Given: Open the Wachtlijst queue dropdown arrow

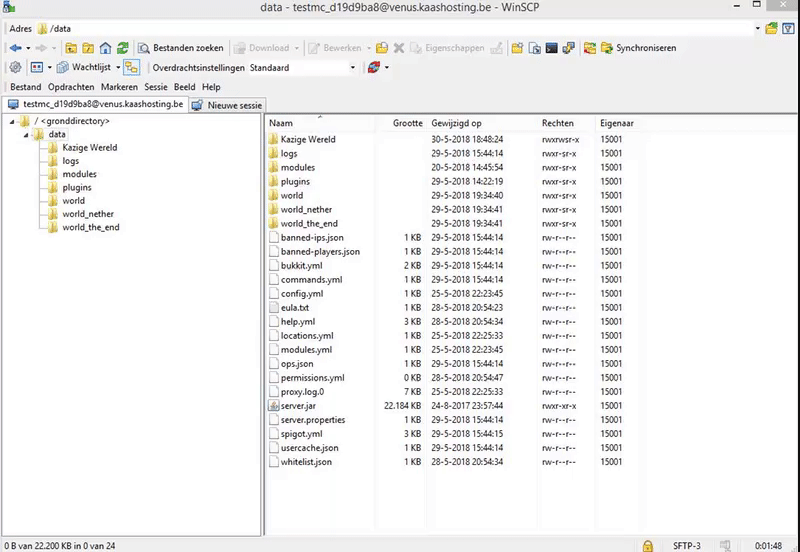Looking at the screenshot, I should click(115, 68).
